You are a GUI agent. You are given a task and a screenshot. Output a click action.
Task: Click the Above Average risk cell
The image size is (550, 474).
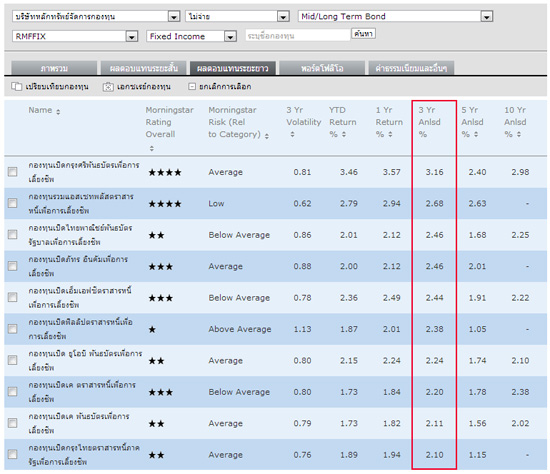pyautogui.click(x=240, y=329)
